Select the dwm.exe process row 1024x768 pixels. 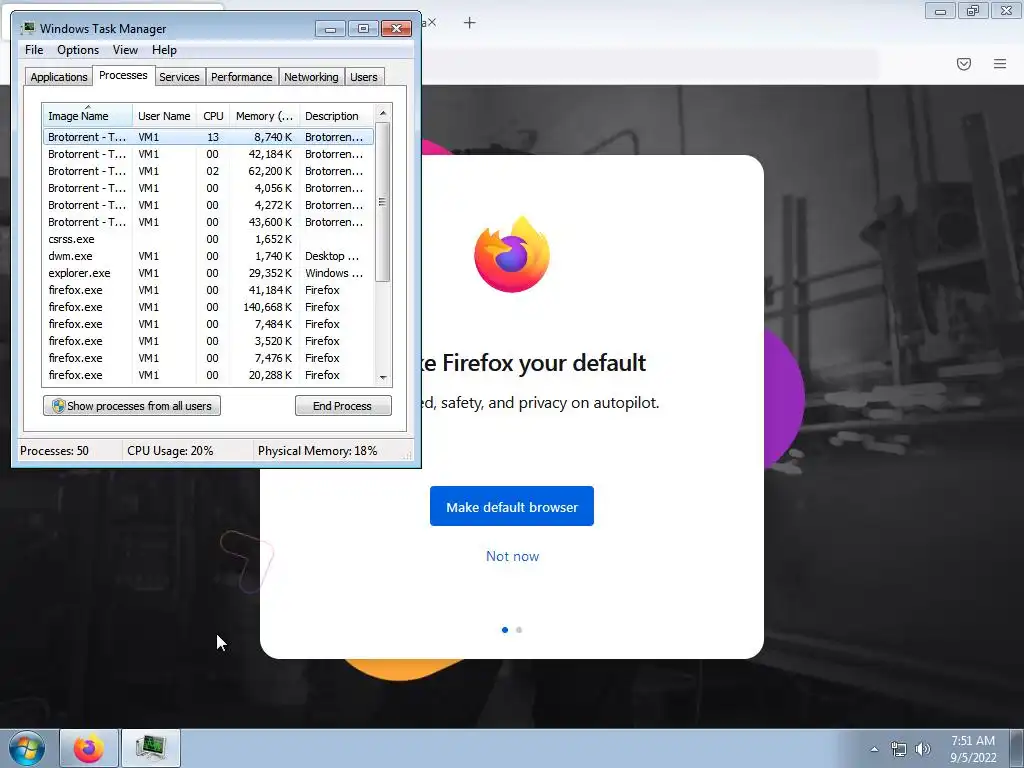coord(208,256)
